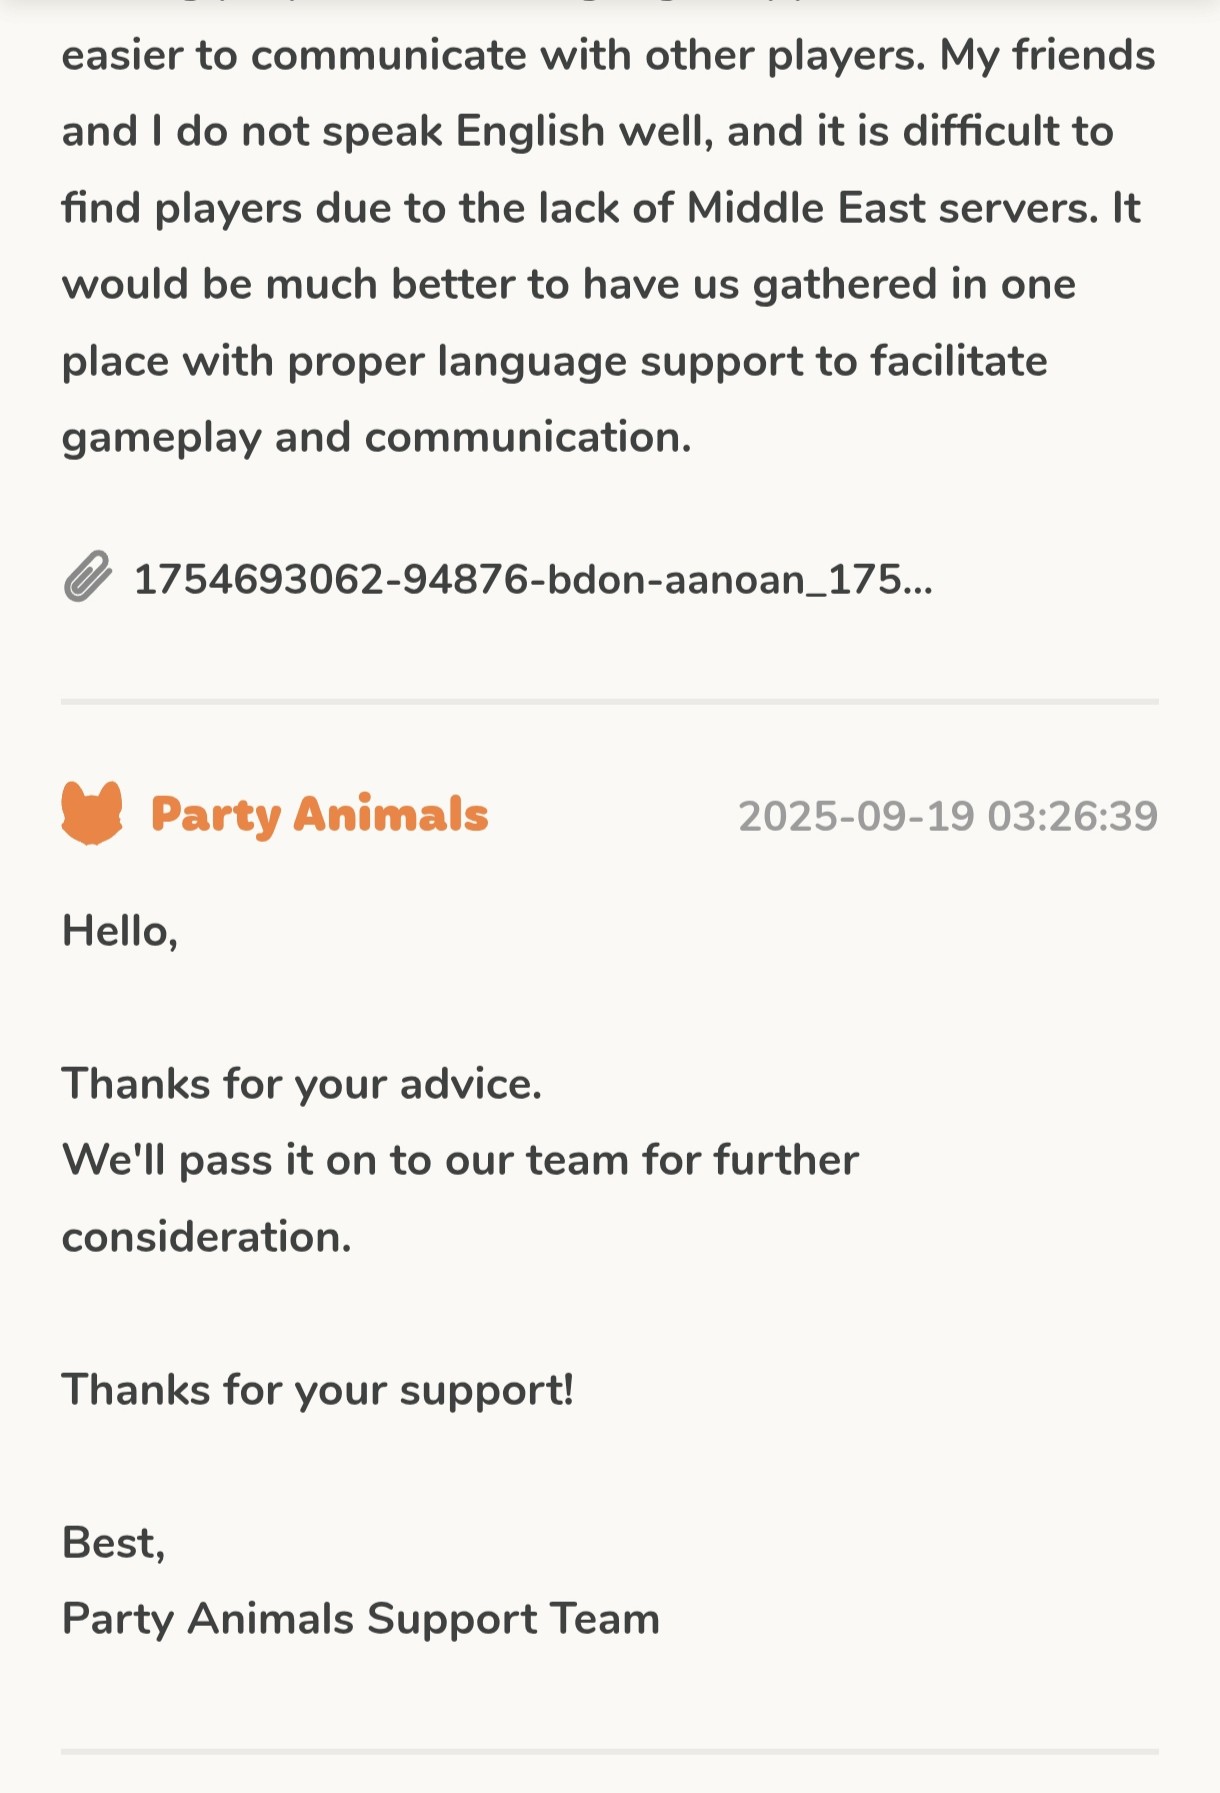Click the "Hello," greeting line
The width and height of the screenshot is (1220, 1793).
120,931
